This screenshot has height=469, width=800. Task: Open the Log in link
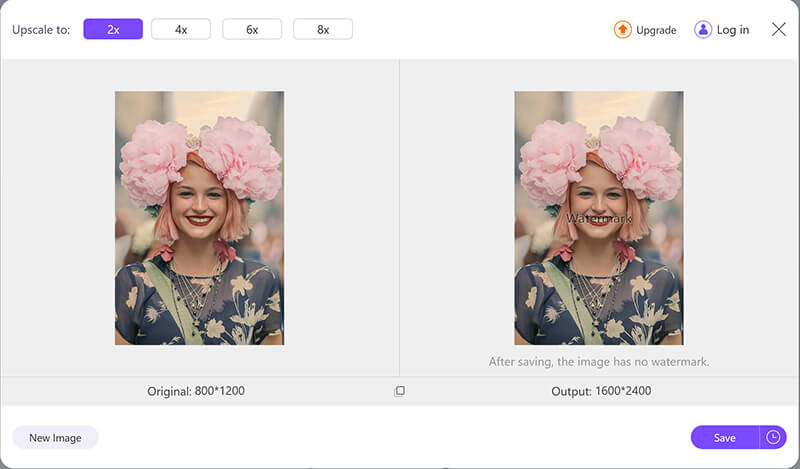tap(733, 30)
